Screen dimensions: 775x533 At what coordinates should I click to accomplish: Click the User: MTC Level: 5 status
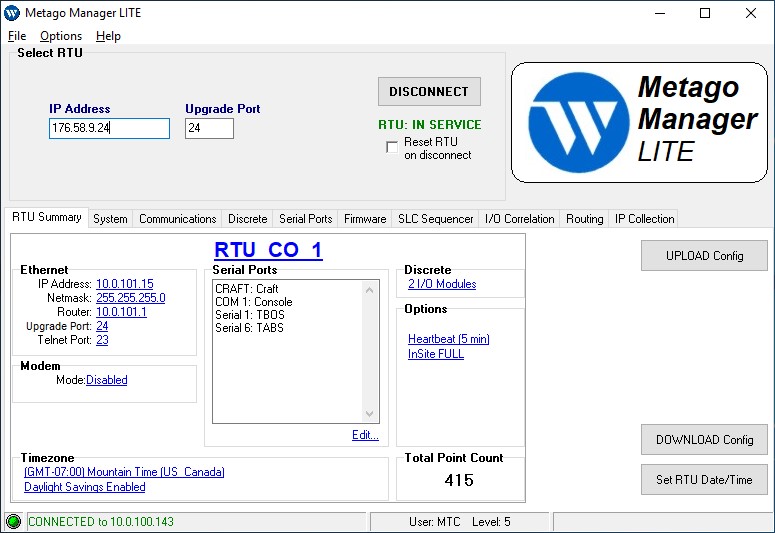[460, 522]
